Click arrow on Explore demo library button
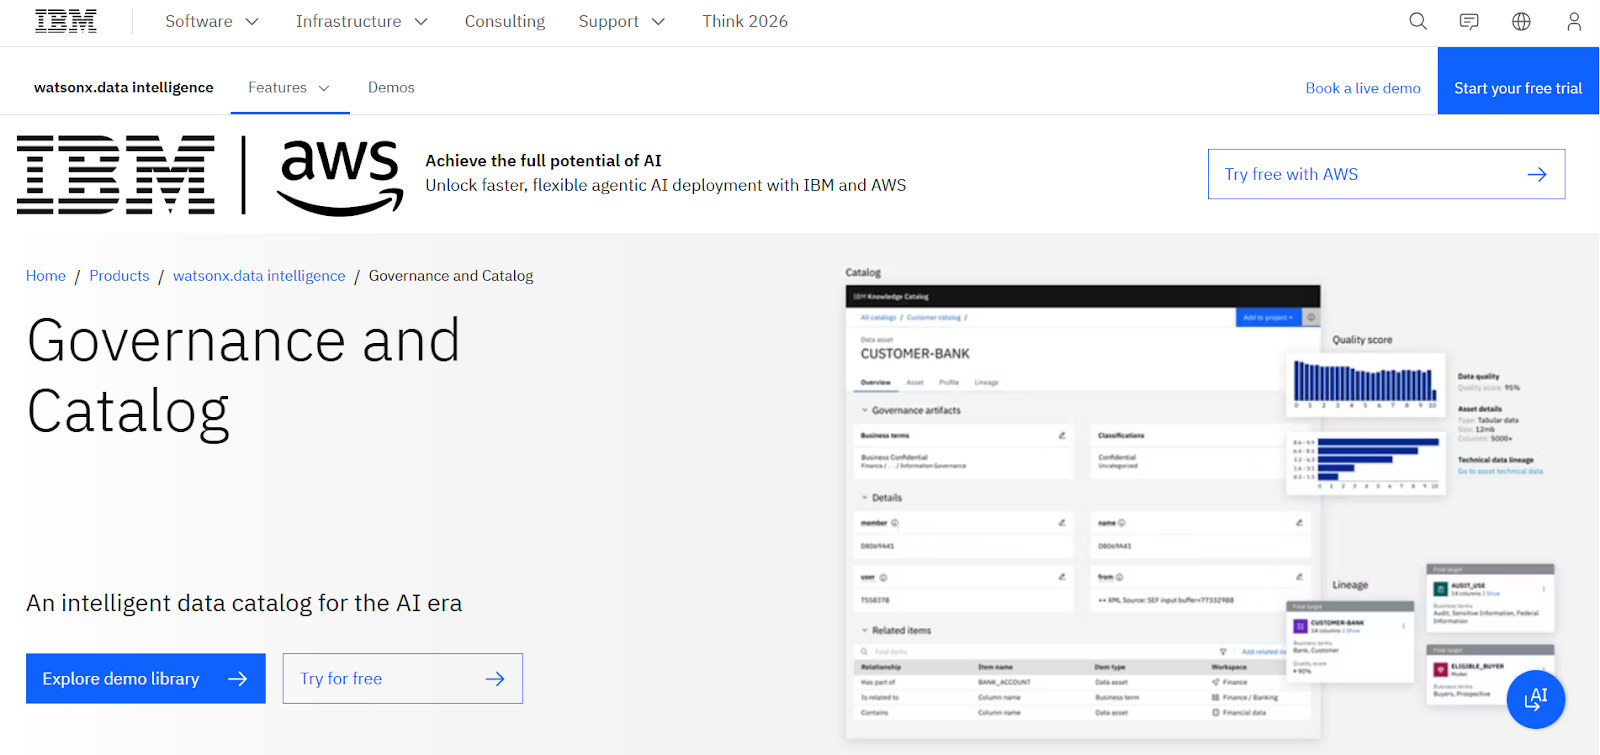Viewport: 1600px width, 755px height. pyautogui.click(x=237, y=679)
